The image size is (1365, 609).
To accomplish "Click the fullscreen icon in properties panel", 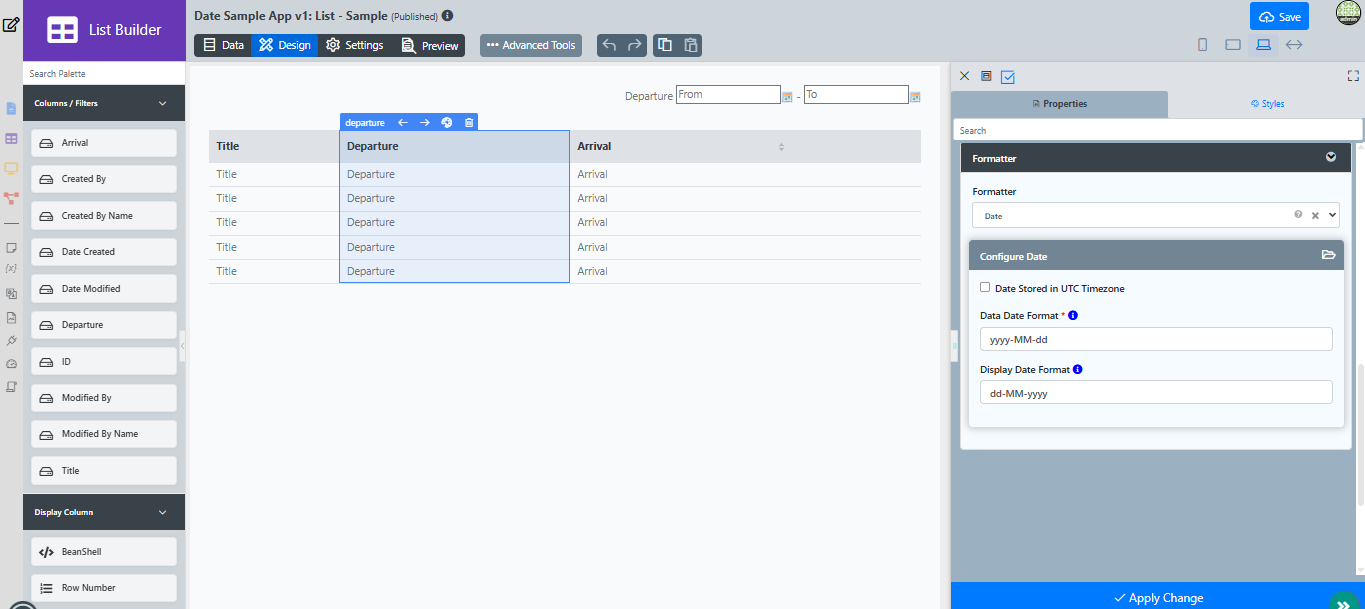I will click(x=1354, y=76).
